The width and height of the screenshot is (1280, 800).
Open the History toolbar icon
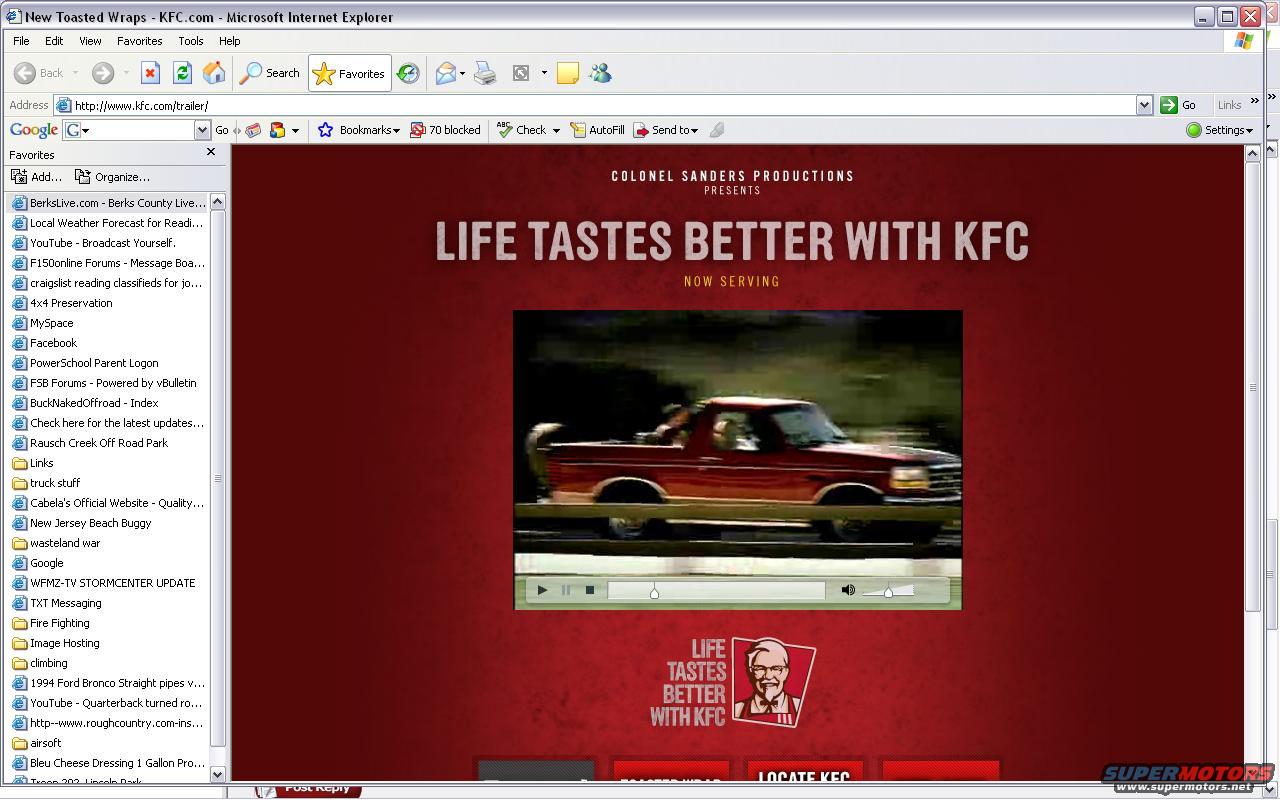coord(408,73)
